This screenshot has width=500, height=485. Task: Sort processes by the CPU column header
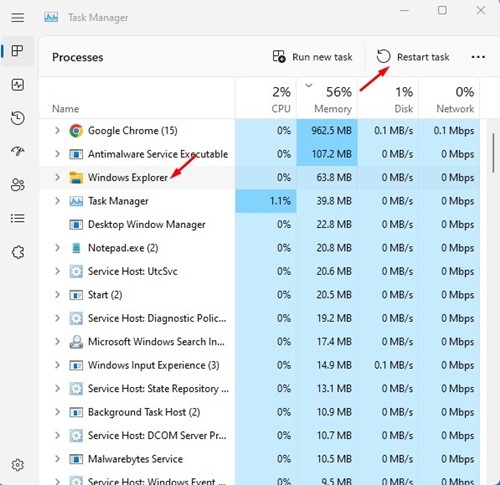[266, 98]
